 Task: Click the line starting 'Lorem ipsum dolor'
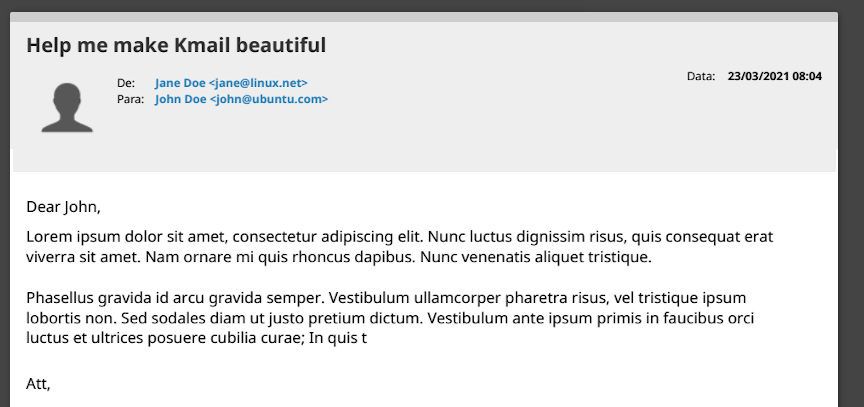[x=399, y=237]
